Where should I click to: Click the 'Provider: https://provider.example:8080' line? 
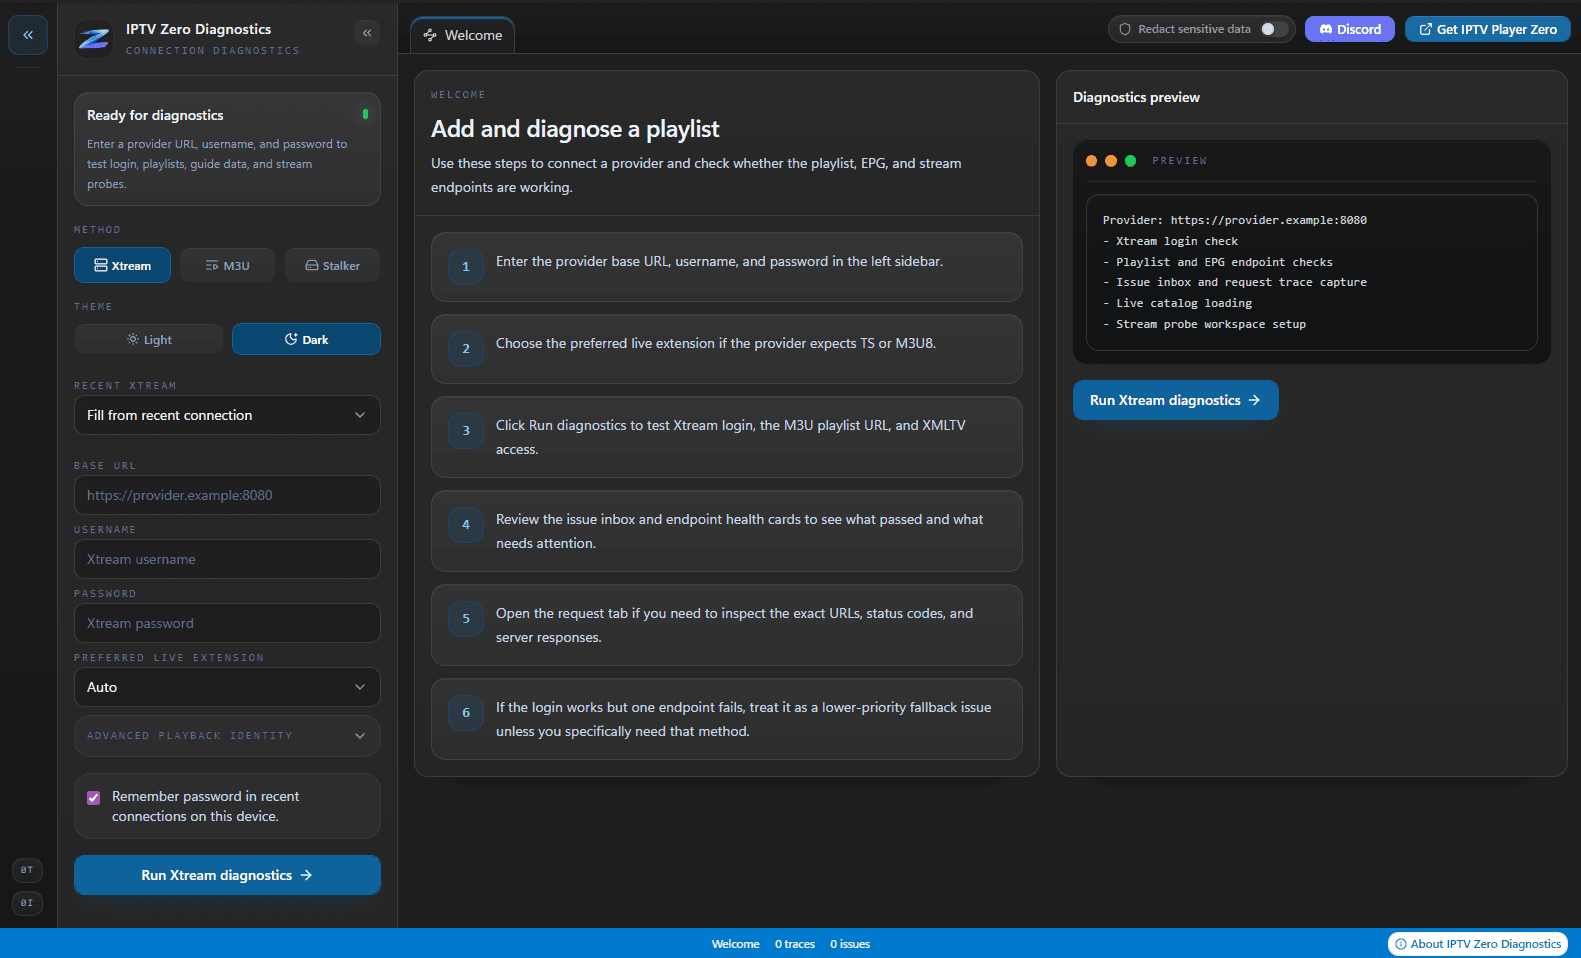1235,220
